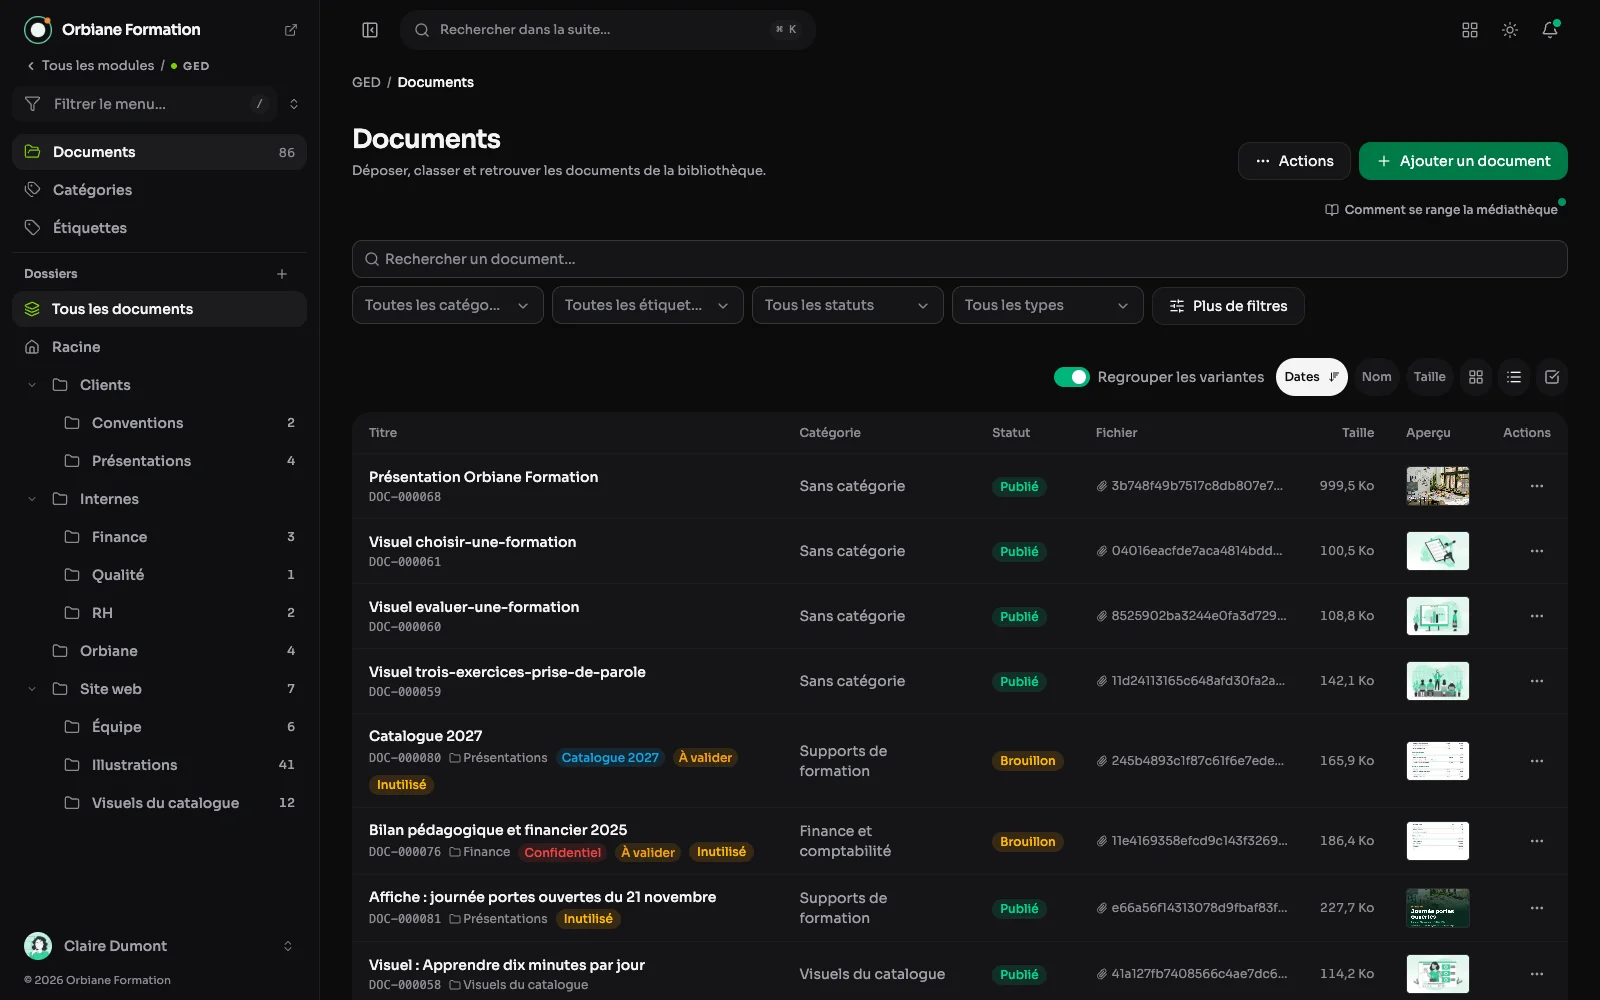
Task: Click the Rechercher un document field
Action: pos(960,259)
